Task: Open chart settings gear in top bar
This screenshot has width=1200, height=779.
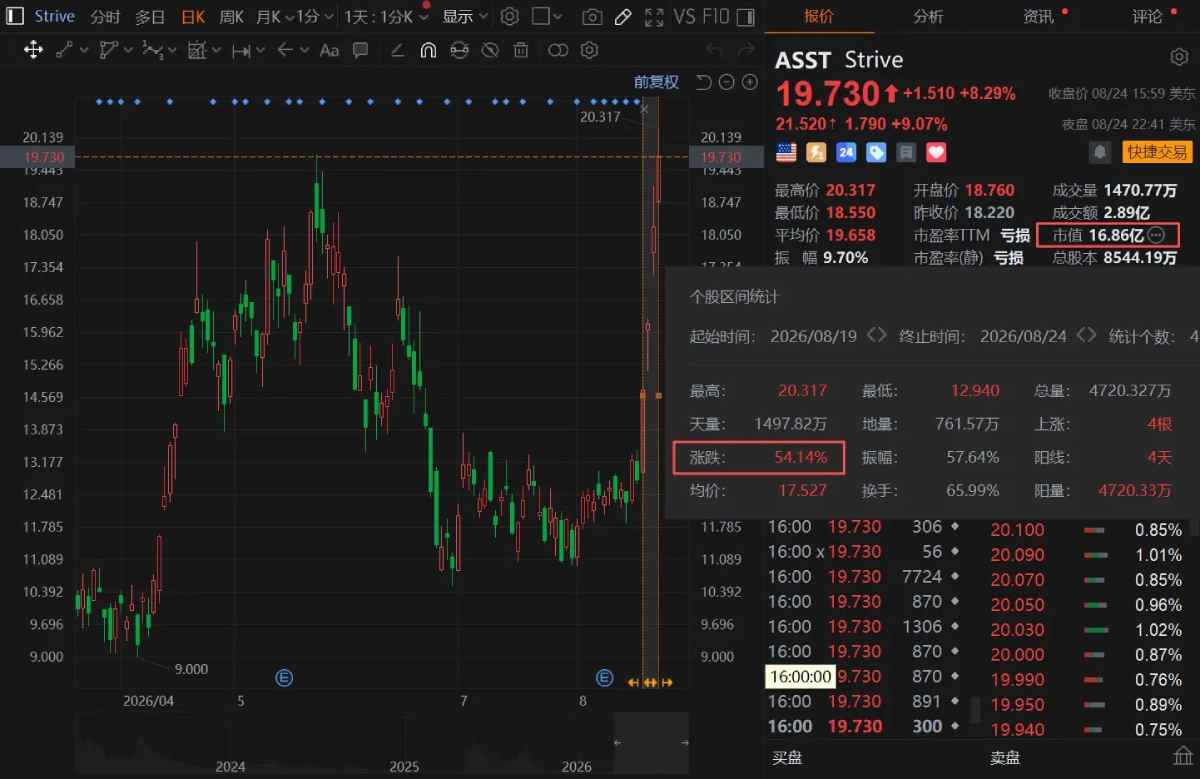Action: click(509, 17)
